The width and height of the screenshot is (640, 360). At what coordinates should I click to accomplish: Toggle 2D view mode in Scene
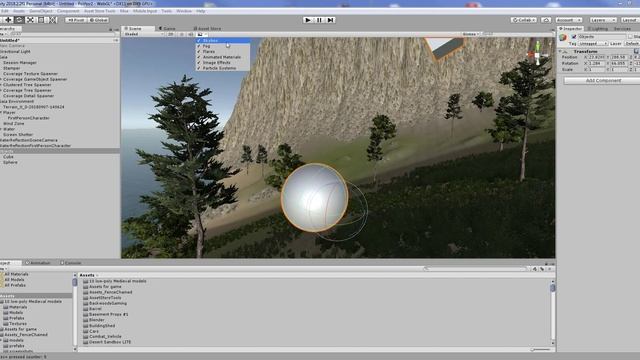[x=171, y=34]
